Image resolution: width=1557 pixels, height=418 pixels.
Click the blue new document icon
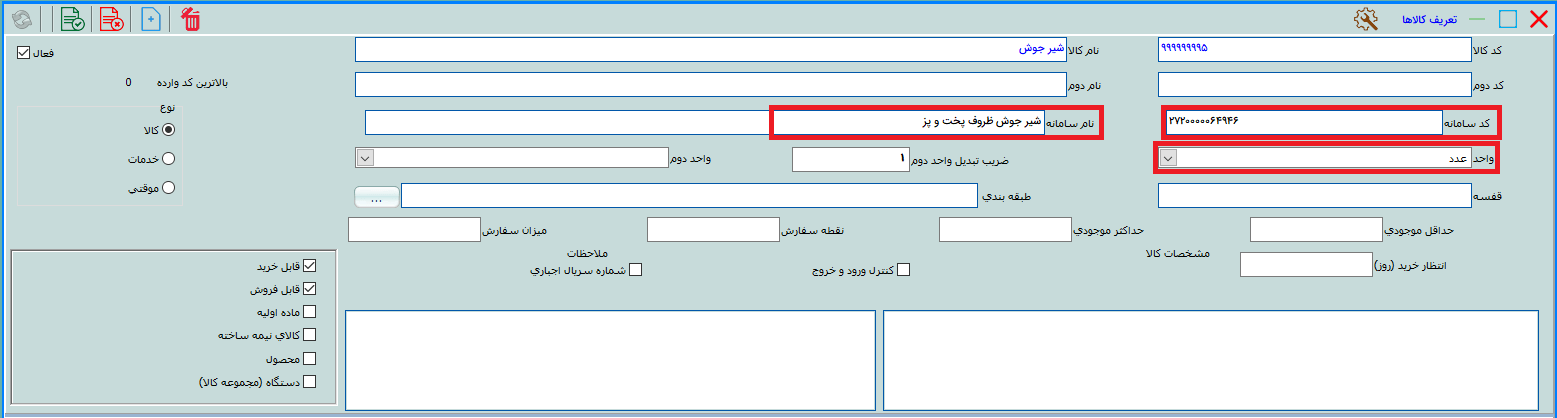pyautogui.click(x=150, y=19)
